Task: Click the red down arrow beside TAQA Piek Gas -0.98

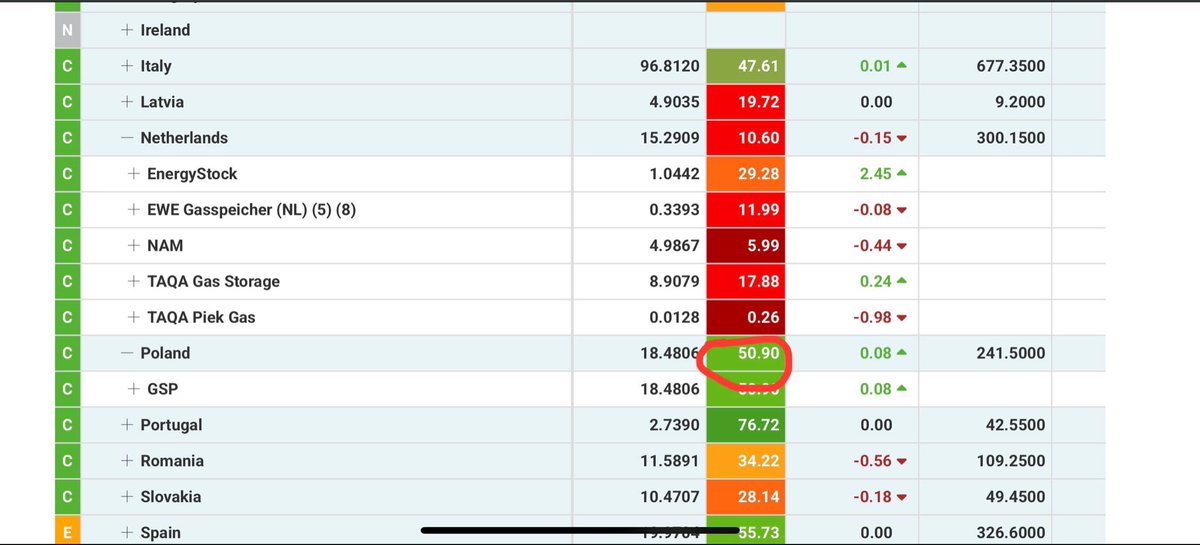Action: 902,318
